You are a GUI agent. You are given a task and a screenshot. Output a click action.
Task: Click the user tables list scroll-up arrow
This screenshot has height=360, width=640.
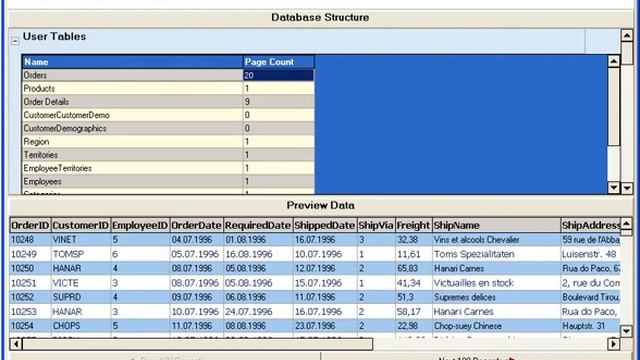613,61
